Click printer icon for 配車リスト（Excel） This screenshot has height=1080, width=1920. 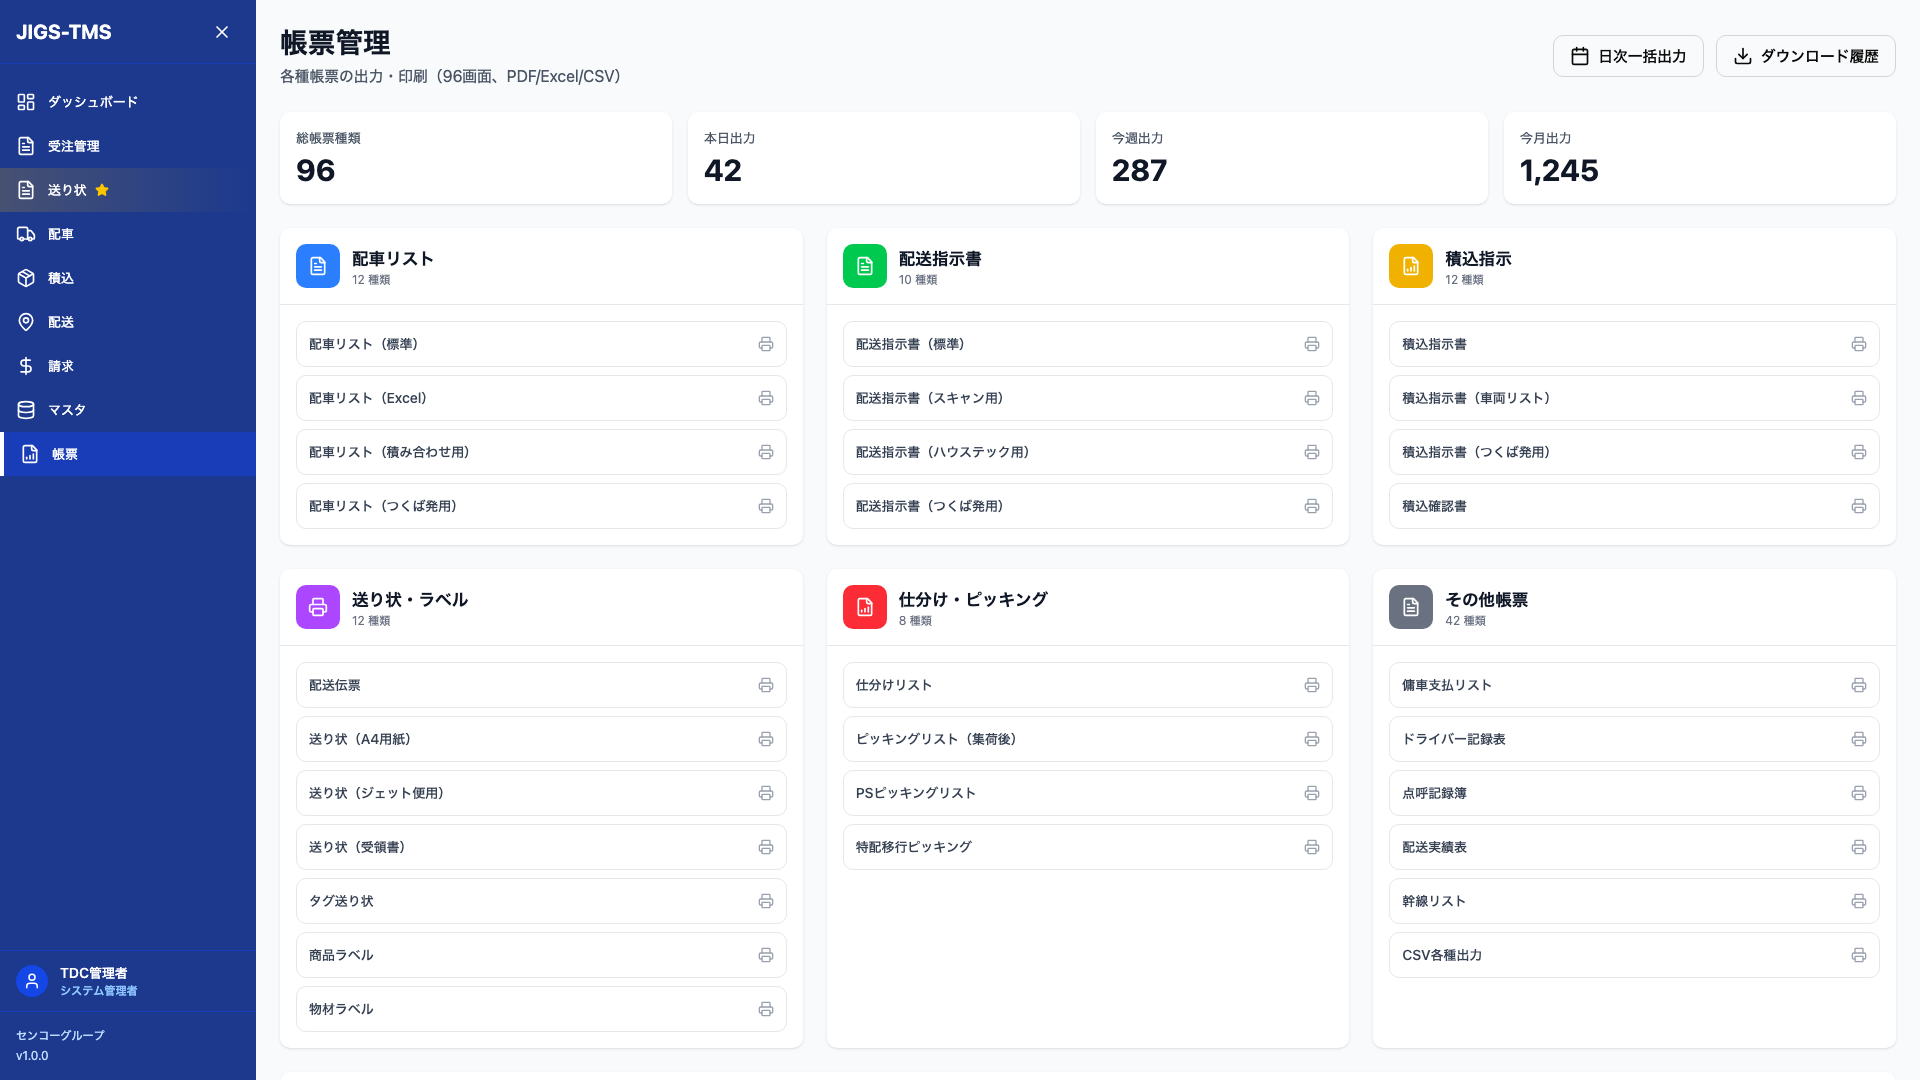[x=765, y=398]
